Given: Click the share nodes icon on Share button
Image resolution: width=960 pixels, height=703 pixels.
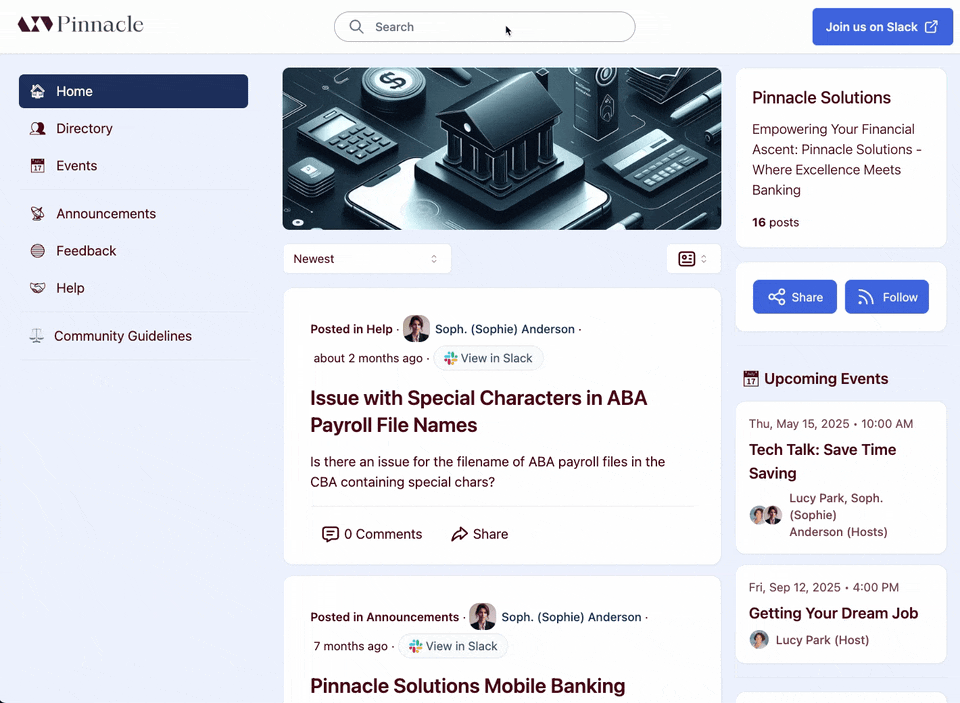Looking at the screenshot, I should [777, 297].
